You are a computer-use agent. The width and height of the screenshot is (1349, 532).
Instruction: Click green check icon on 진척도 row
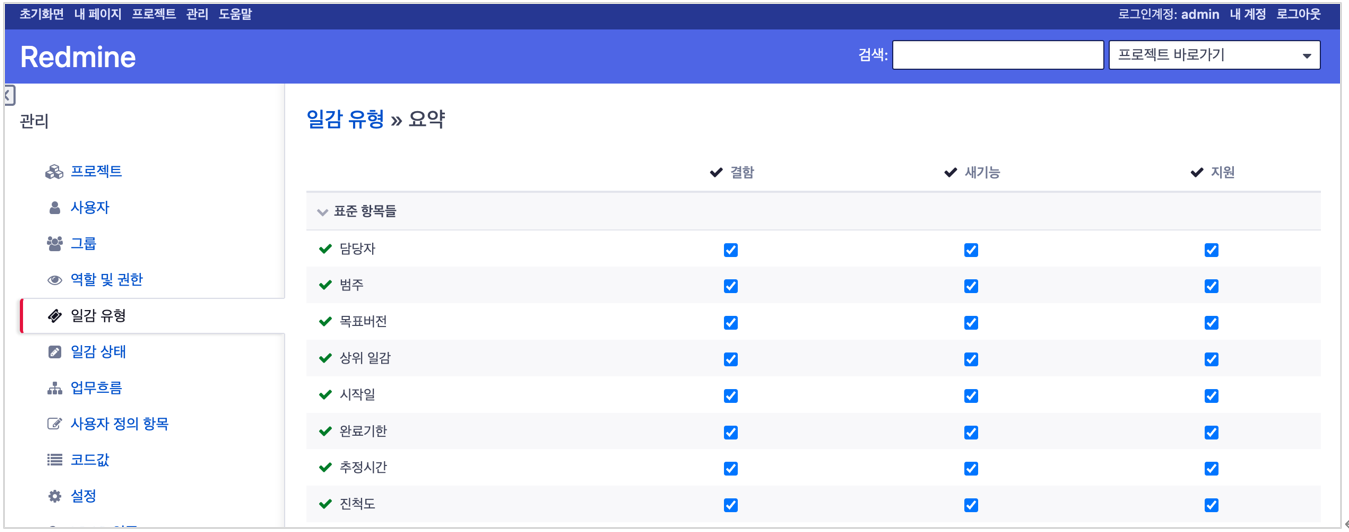coord(325,504)
